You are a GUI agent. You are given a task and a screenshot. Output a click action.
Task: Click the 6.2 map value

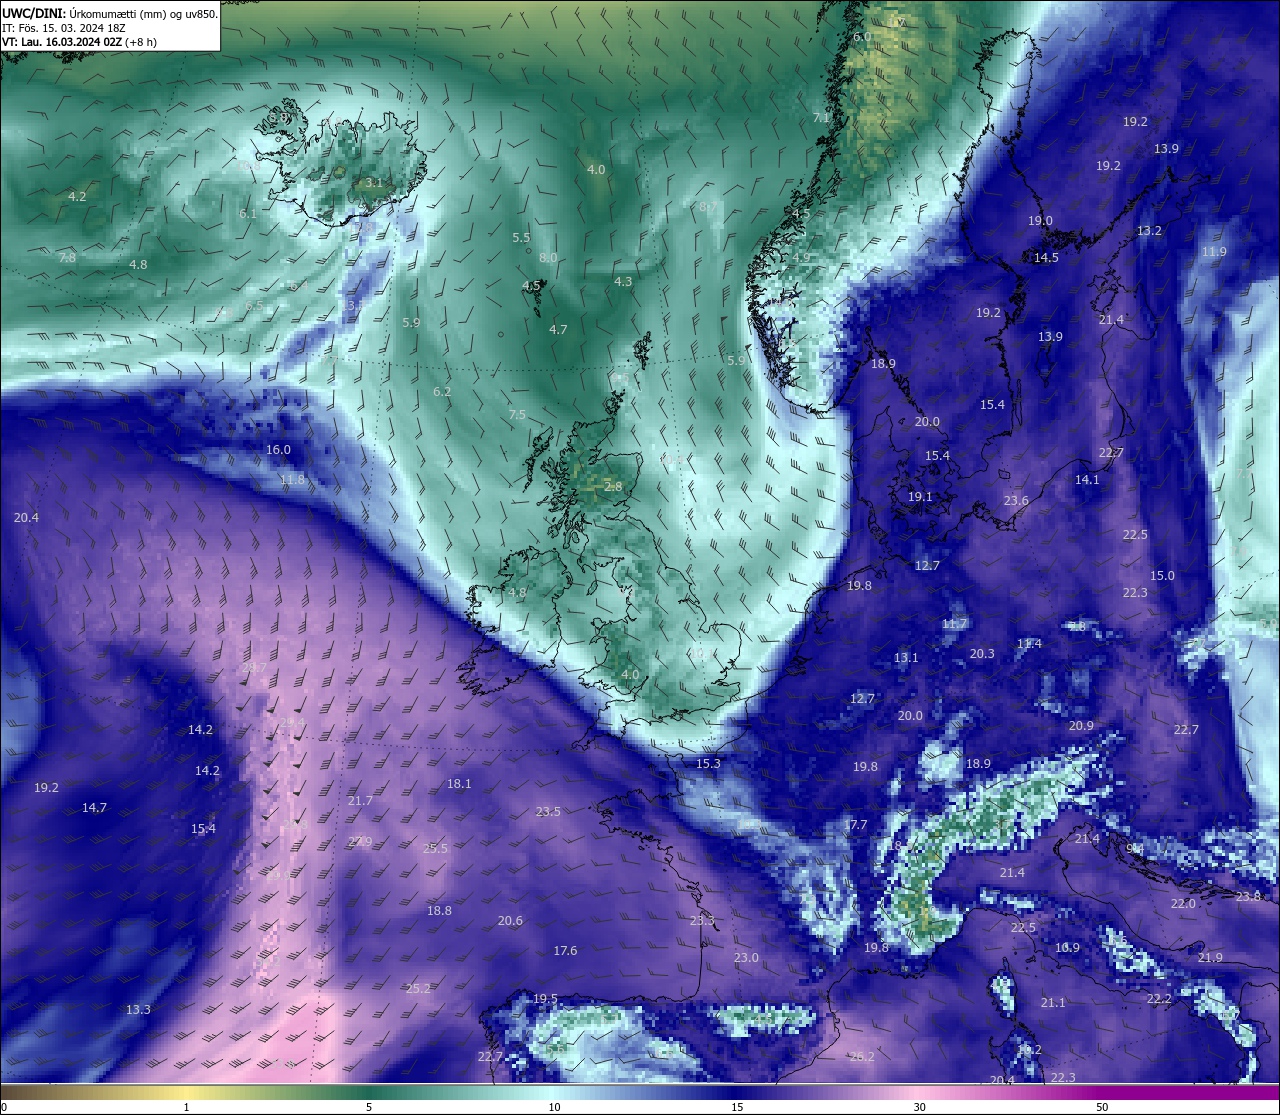[x=442, y=392]
